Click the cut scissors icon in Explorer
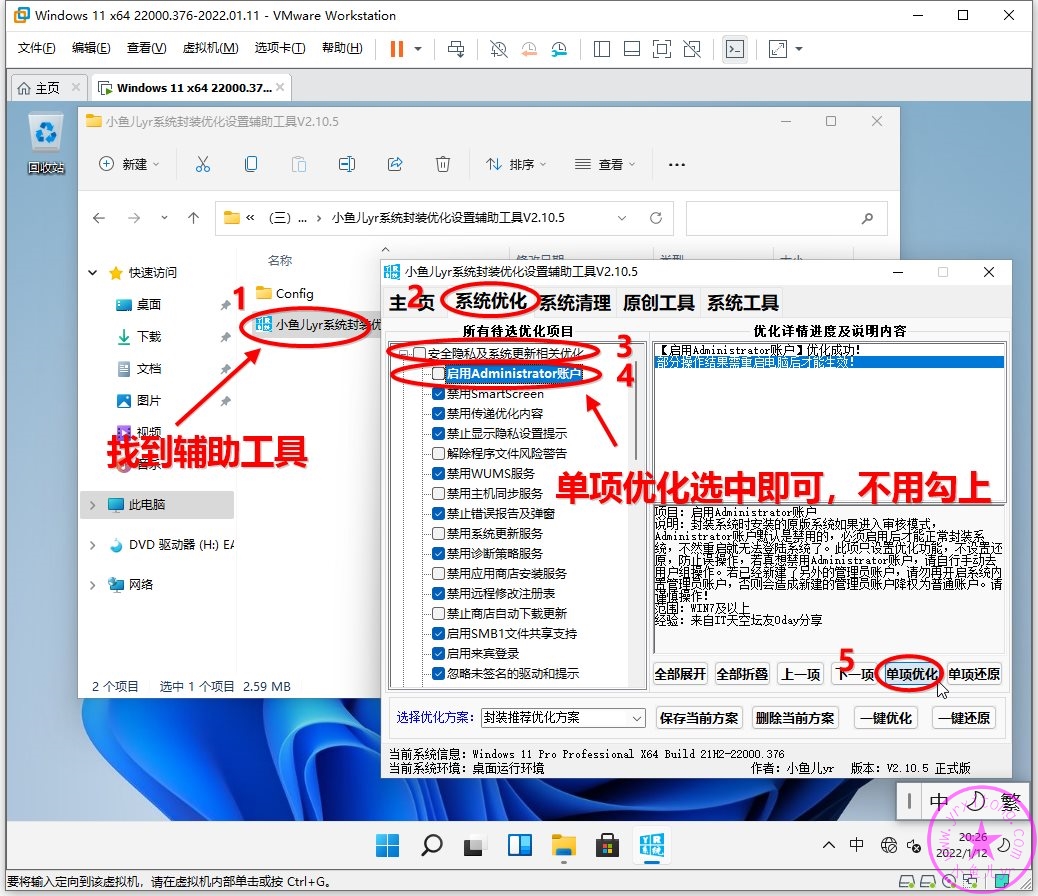The width and height of the screenshot is (1038, 896). [x=203, y=164]
